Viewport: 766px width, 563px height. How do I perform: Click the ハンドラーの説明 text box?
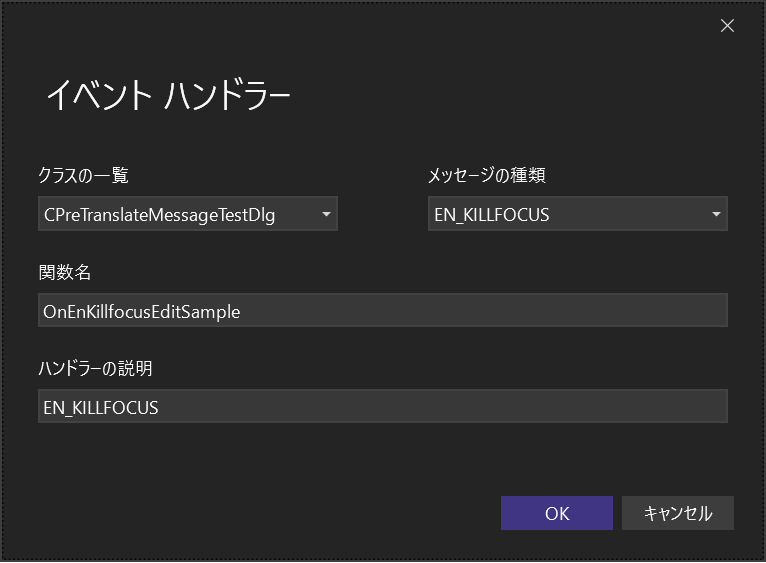click(x=382, y=407)
